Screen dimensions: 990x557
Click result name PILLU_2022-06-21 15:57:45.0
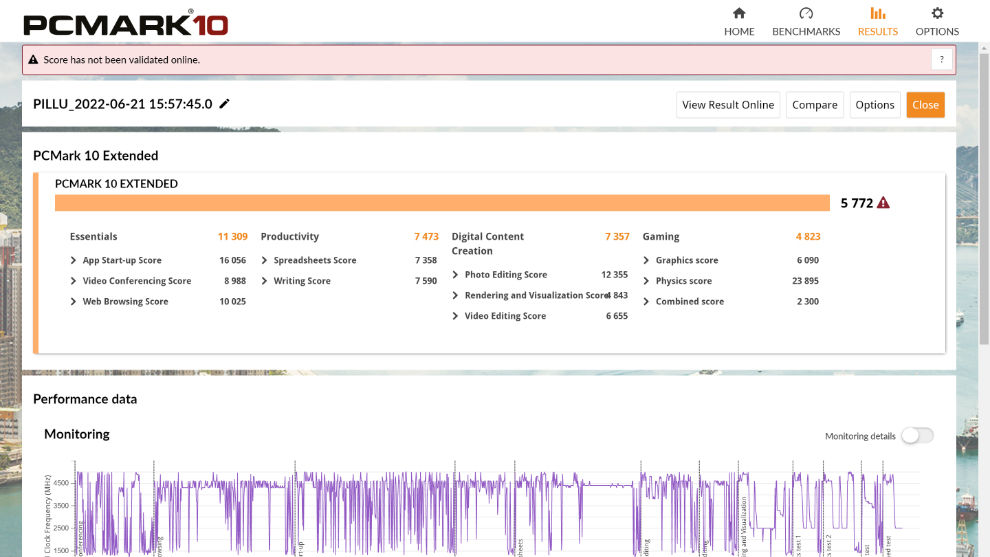point(122,104)
